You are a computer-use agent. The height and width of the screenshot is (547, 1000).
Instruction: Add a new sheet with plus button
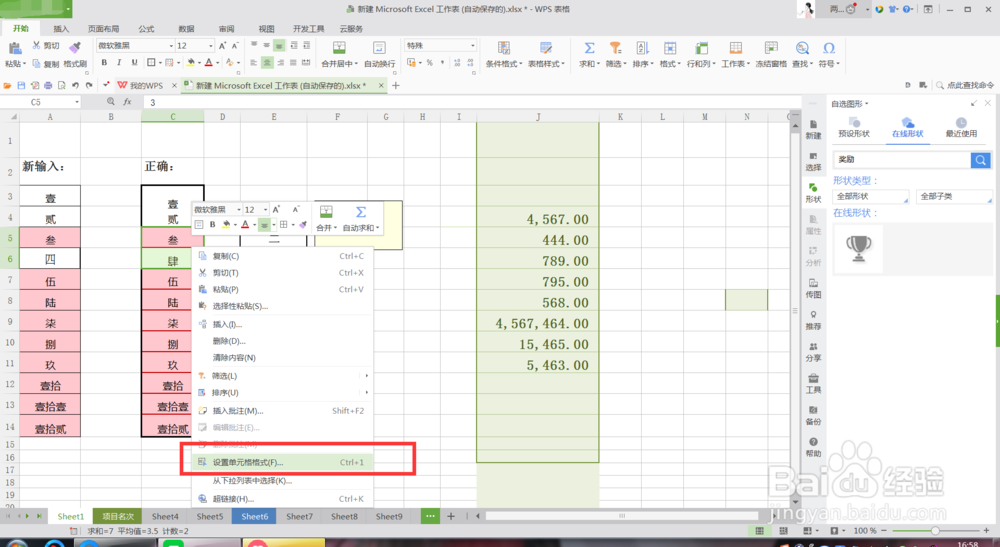click(451, 516)
